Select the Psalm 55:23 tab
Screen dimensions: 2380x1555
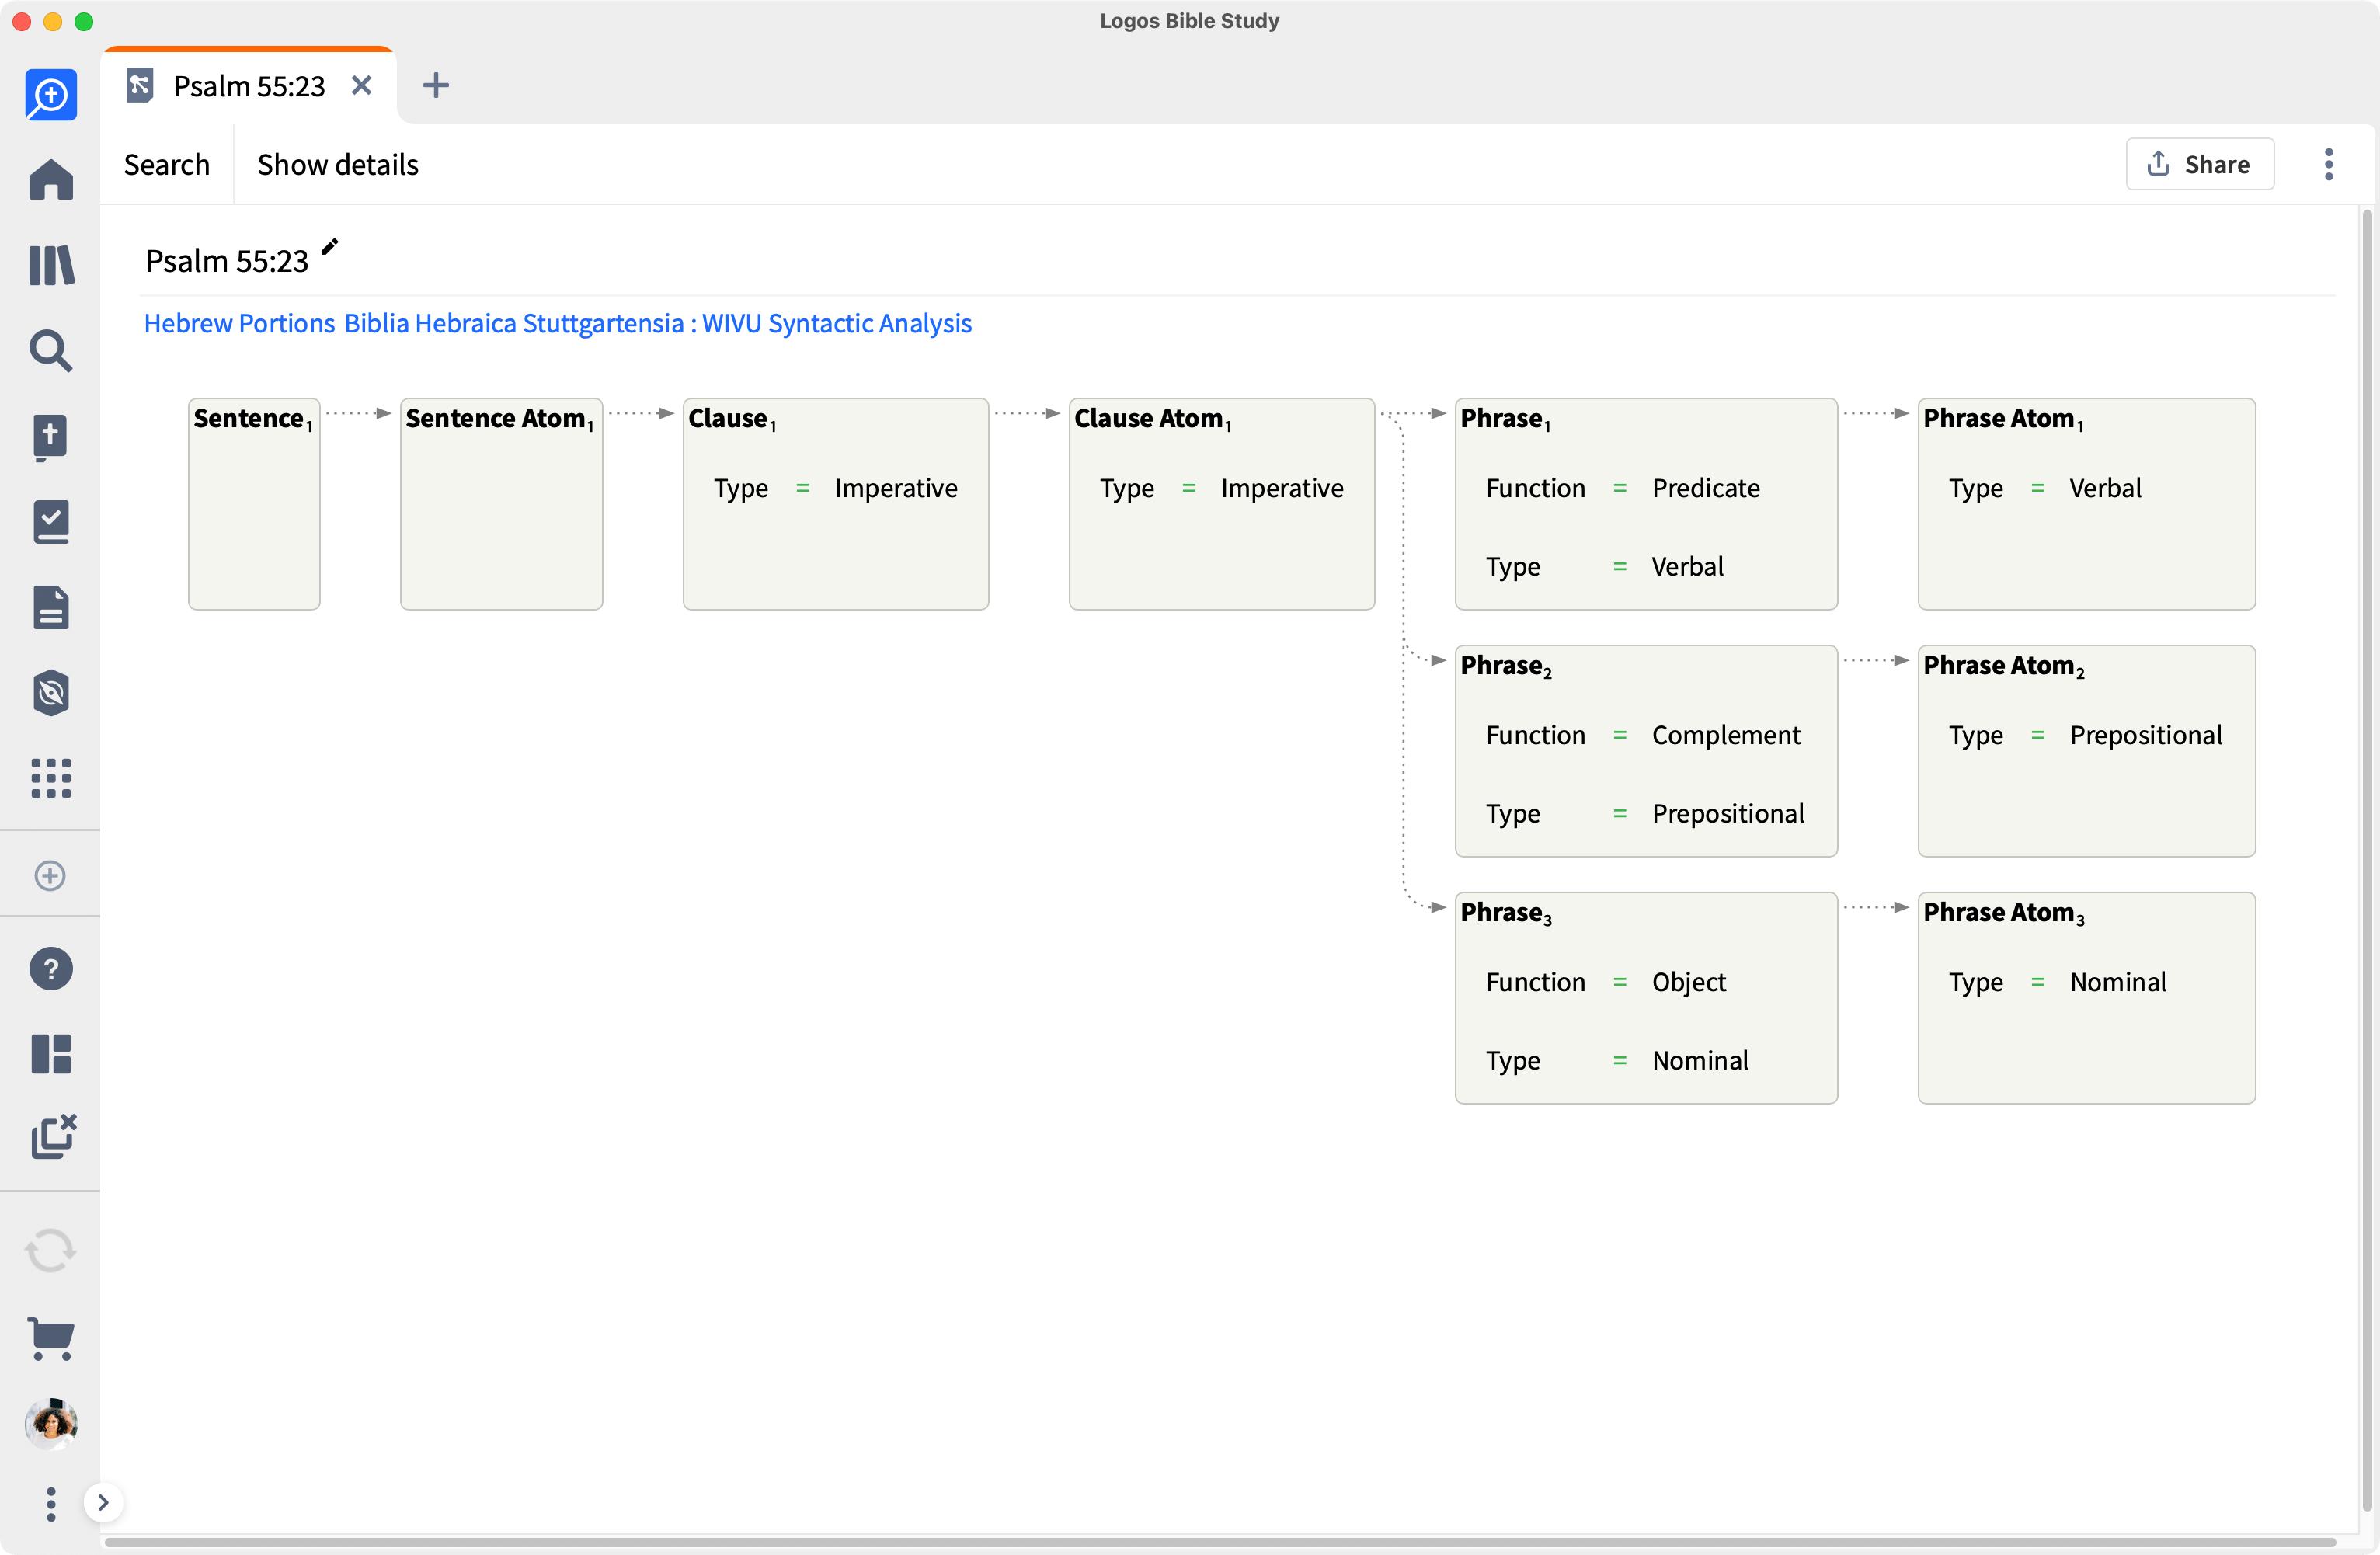click(249, 86)
